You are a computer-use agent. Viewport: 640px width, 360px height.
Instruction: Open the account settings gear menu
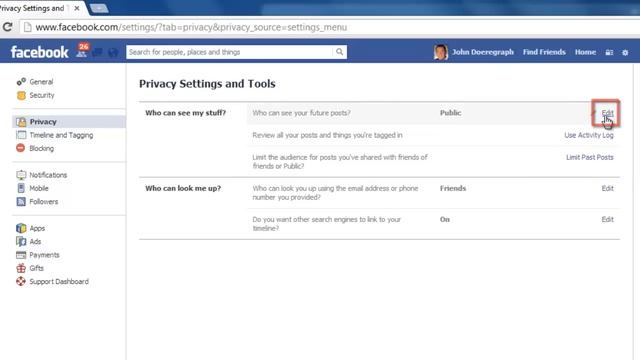(x=625, y=52)
